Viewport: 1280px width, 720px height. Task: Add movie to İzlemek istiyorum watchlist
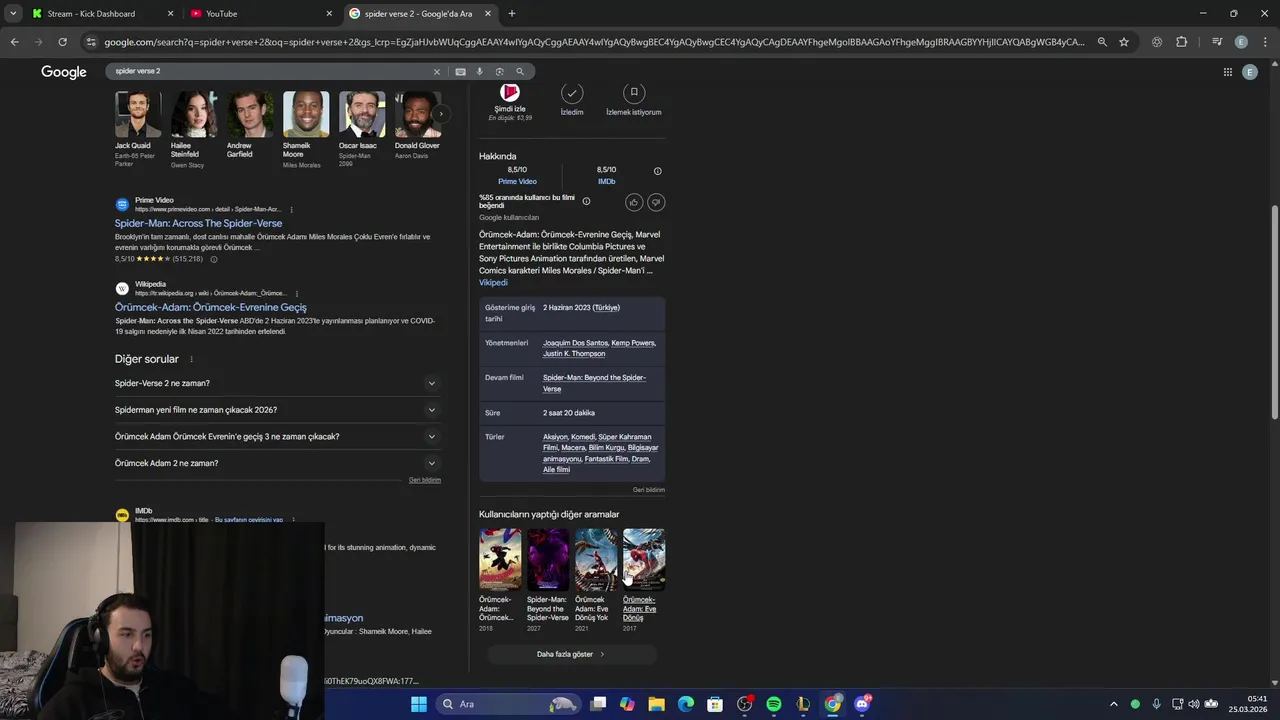(634, 93)
